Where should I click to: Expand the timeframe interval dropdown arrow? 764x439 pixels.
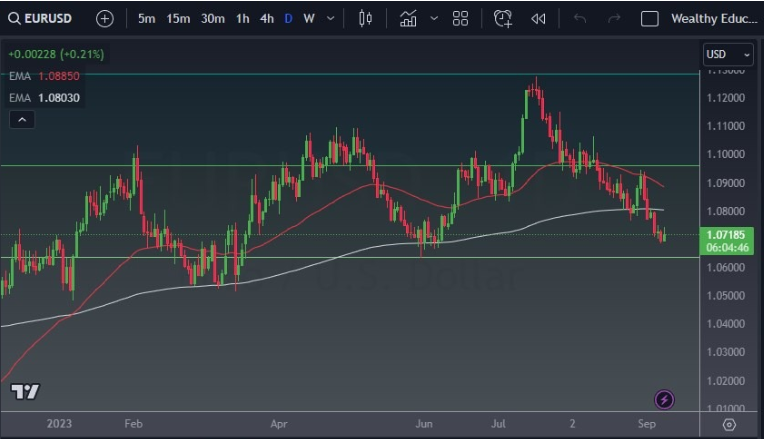[x=332, y=18]
